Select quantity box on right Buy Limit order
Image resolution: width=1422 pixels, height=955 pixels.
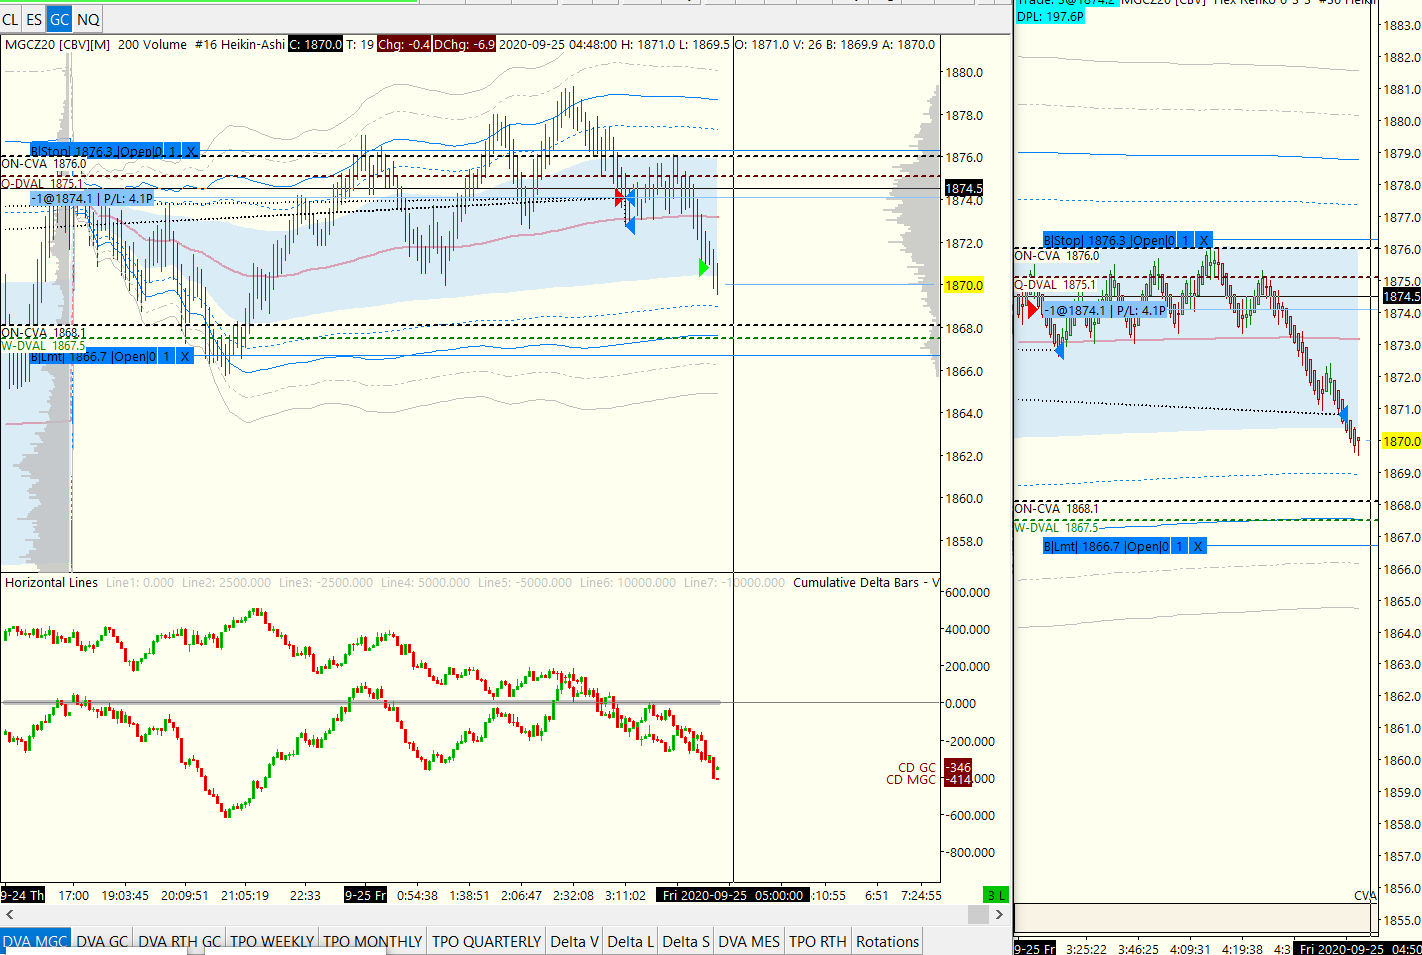[1180, 546]
